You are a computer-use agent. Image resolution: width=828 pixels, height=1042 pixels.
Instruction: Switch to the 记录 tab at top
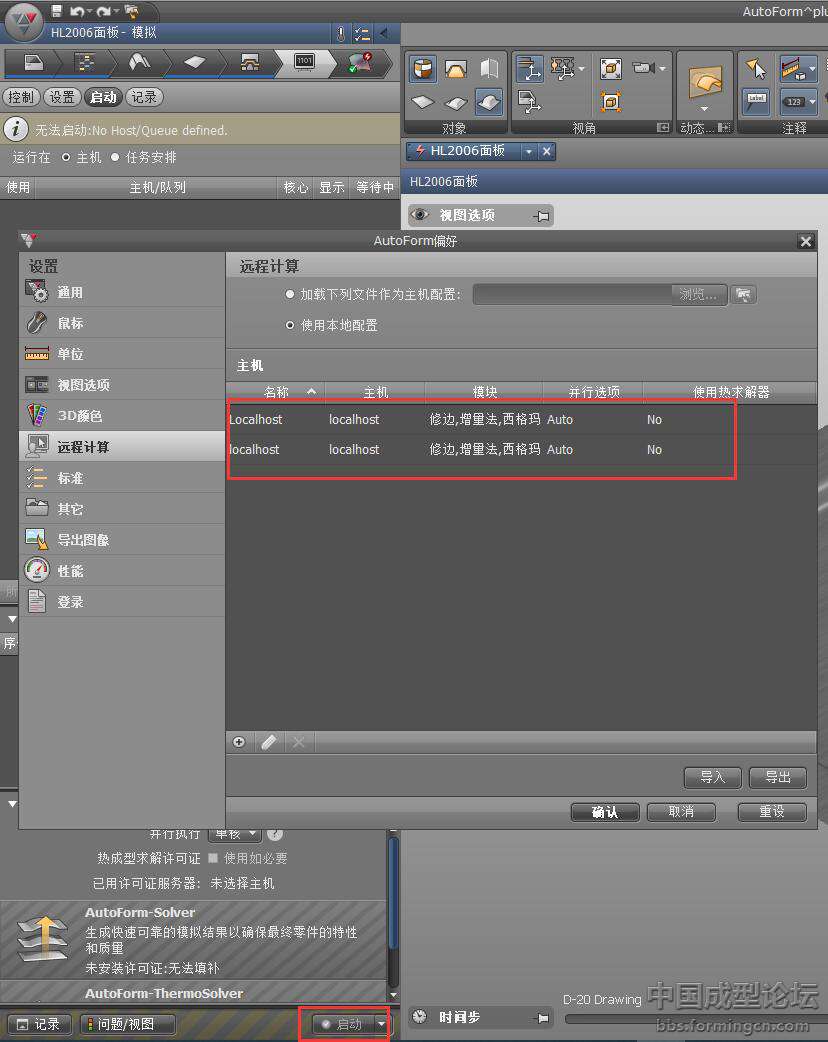point(144,97)
